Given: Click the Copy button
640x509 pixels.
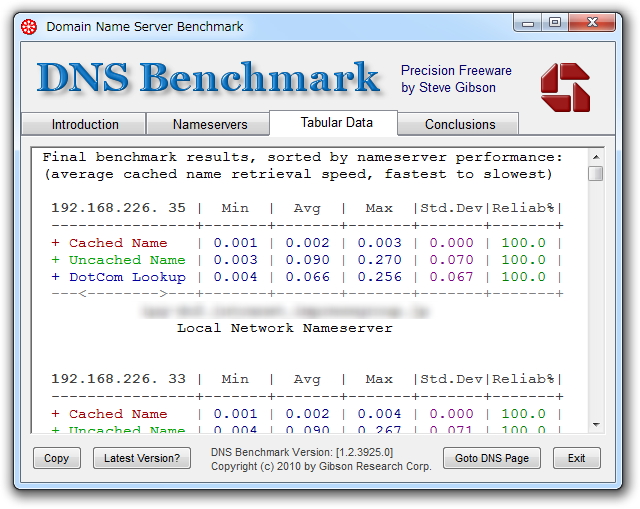Looking at the screenshot, I should [57, 458].
